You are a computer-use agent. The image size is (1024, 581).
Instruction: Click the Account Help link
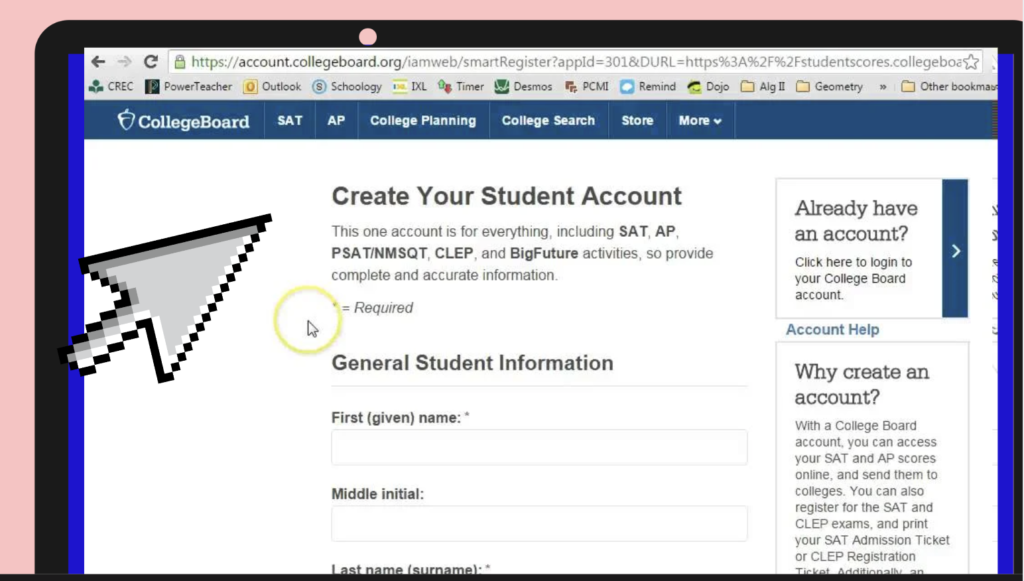(833, 330)
